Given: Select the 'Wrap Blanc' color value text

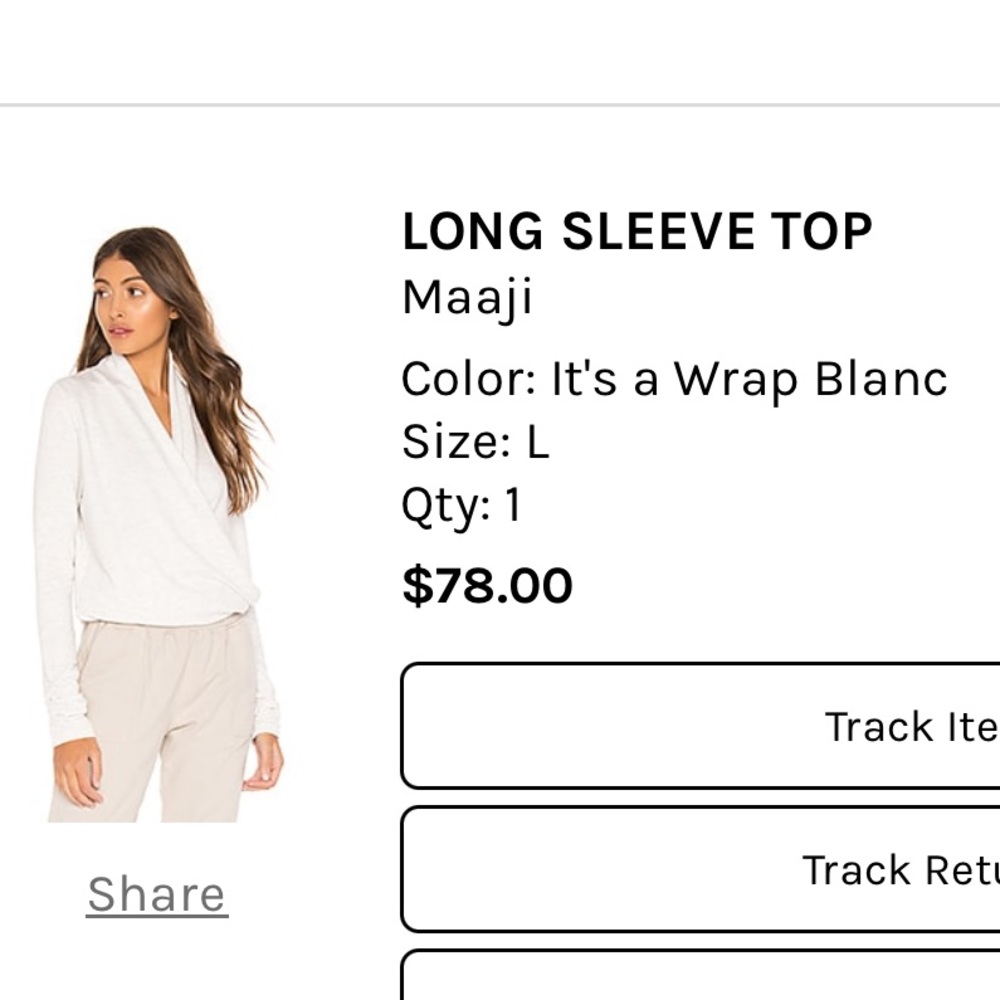Looking at the screenshot, I should [811, 379].
